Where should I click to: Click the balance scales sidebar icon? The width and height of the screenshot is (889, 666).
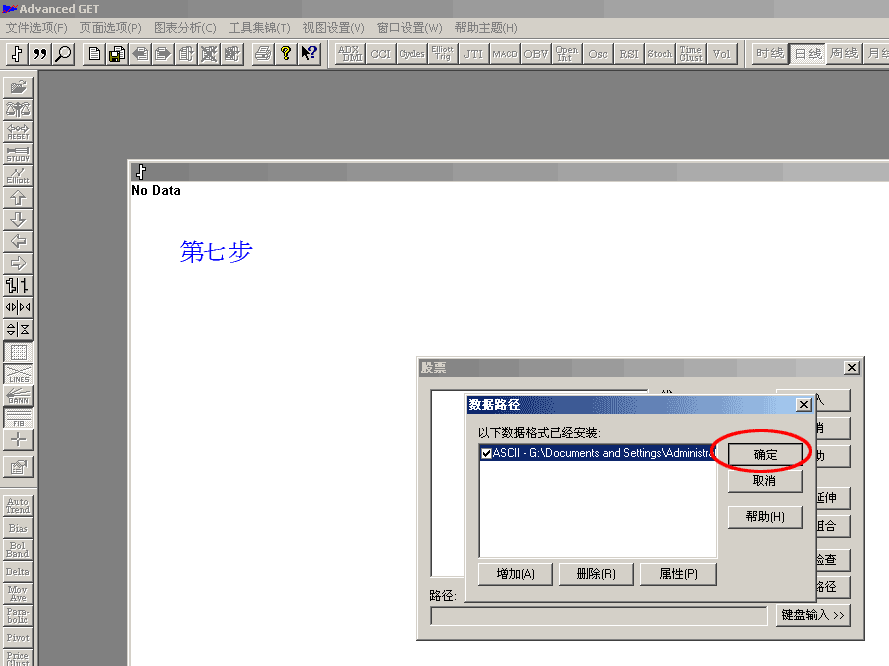point(18,109)
